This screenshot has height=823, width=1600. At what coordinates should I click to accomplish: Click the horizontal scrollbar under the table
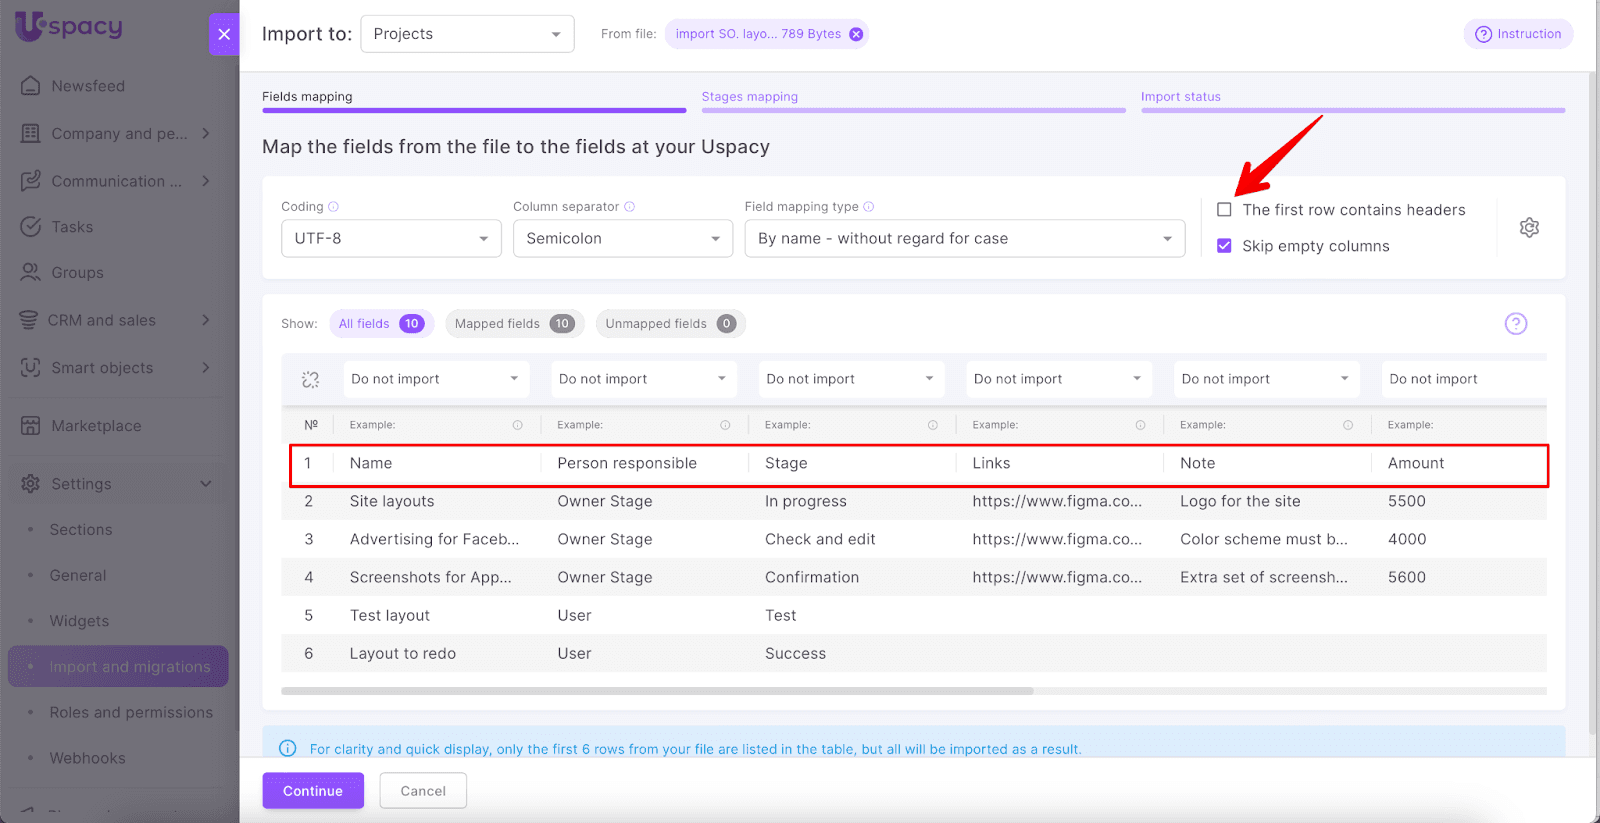pos(657,691)
